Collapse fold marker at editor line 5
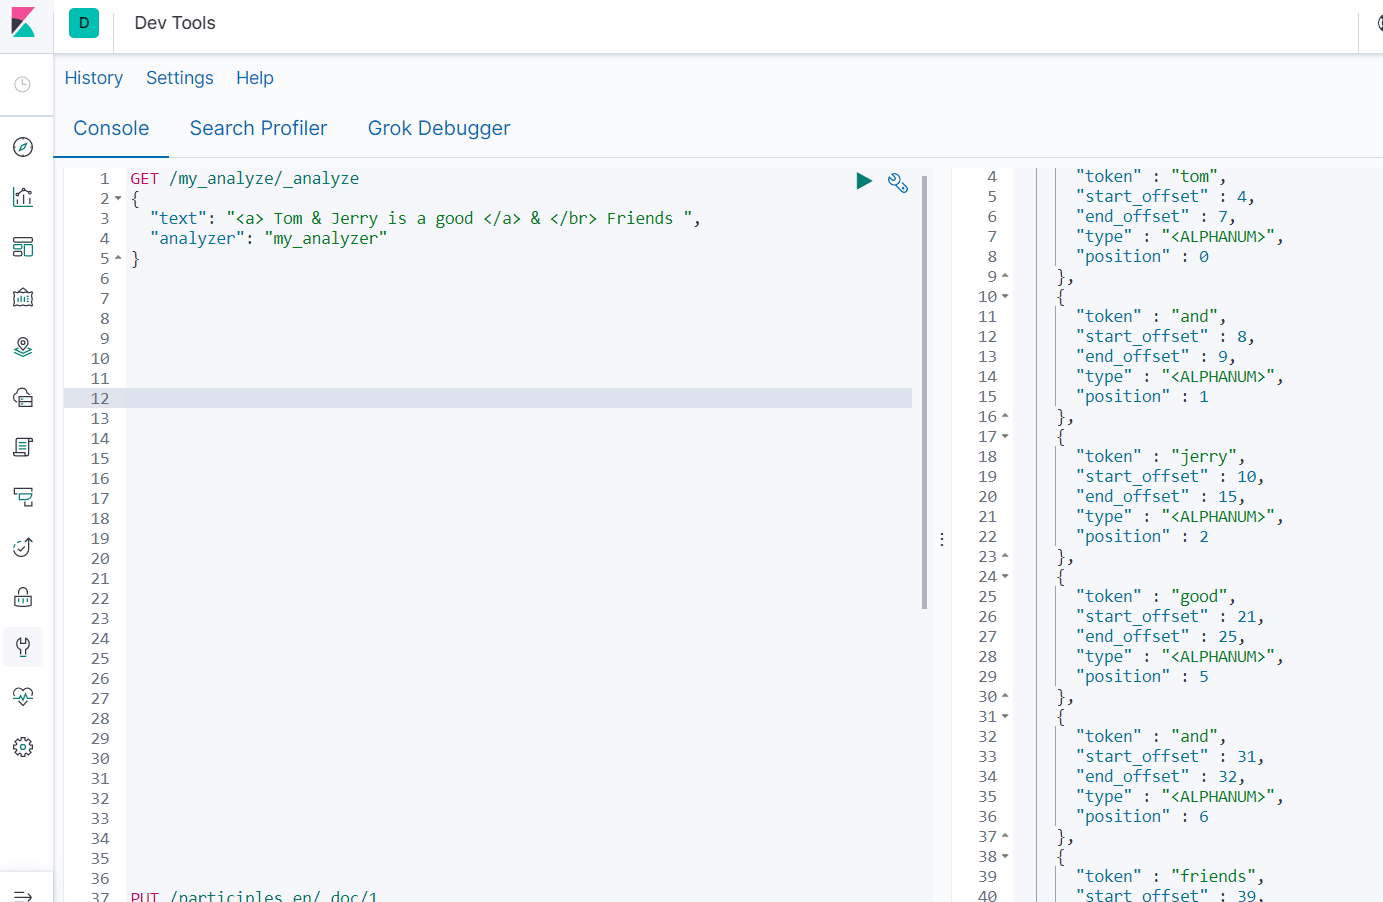 click(118, 258)
